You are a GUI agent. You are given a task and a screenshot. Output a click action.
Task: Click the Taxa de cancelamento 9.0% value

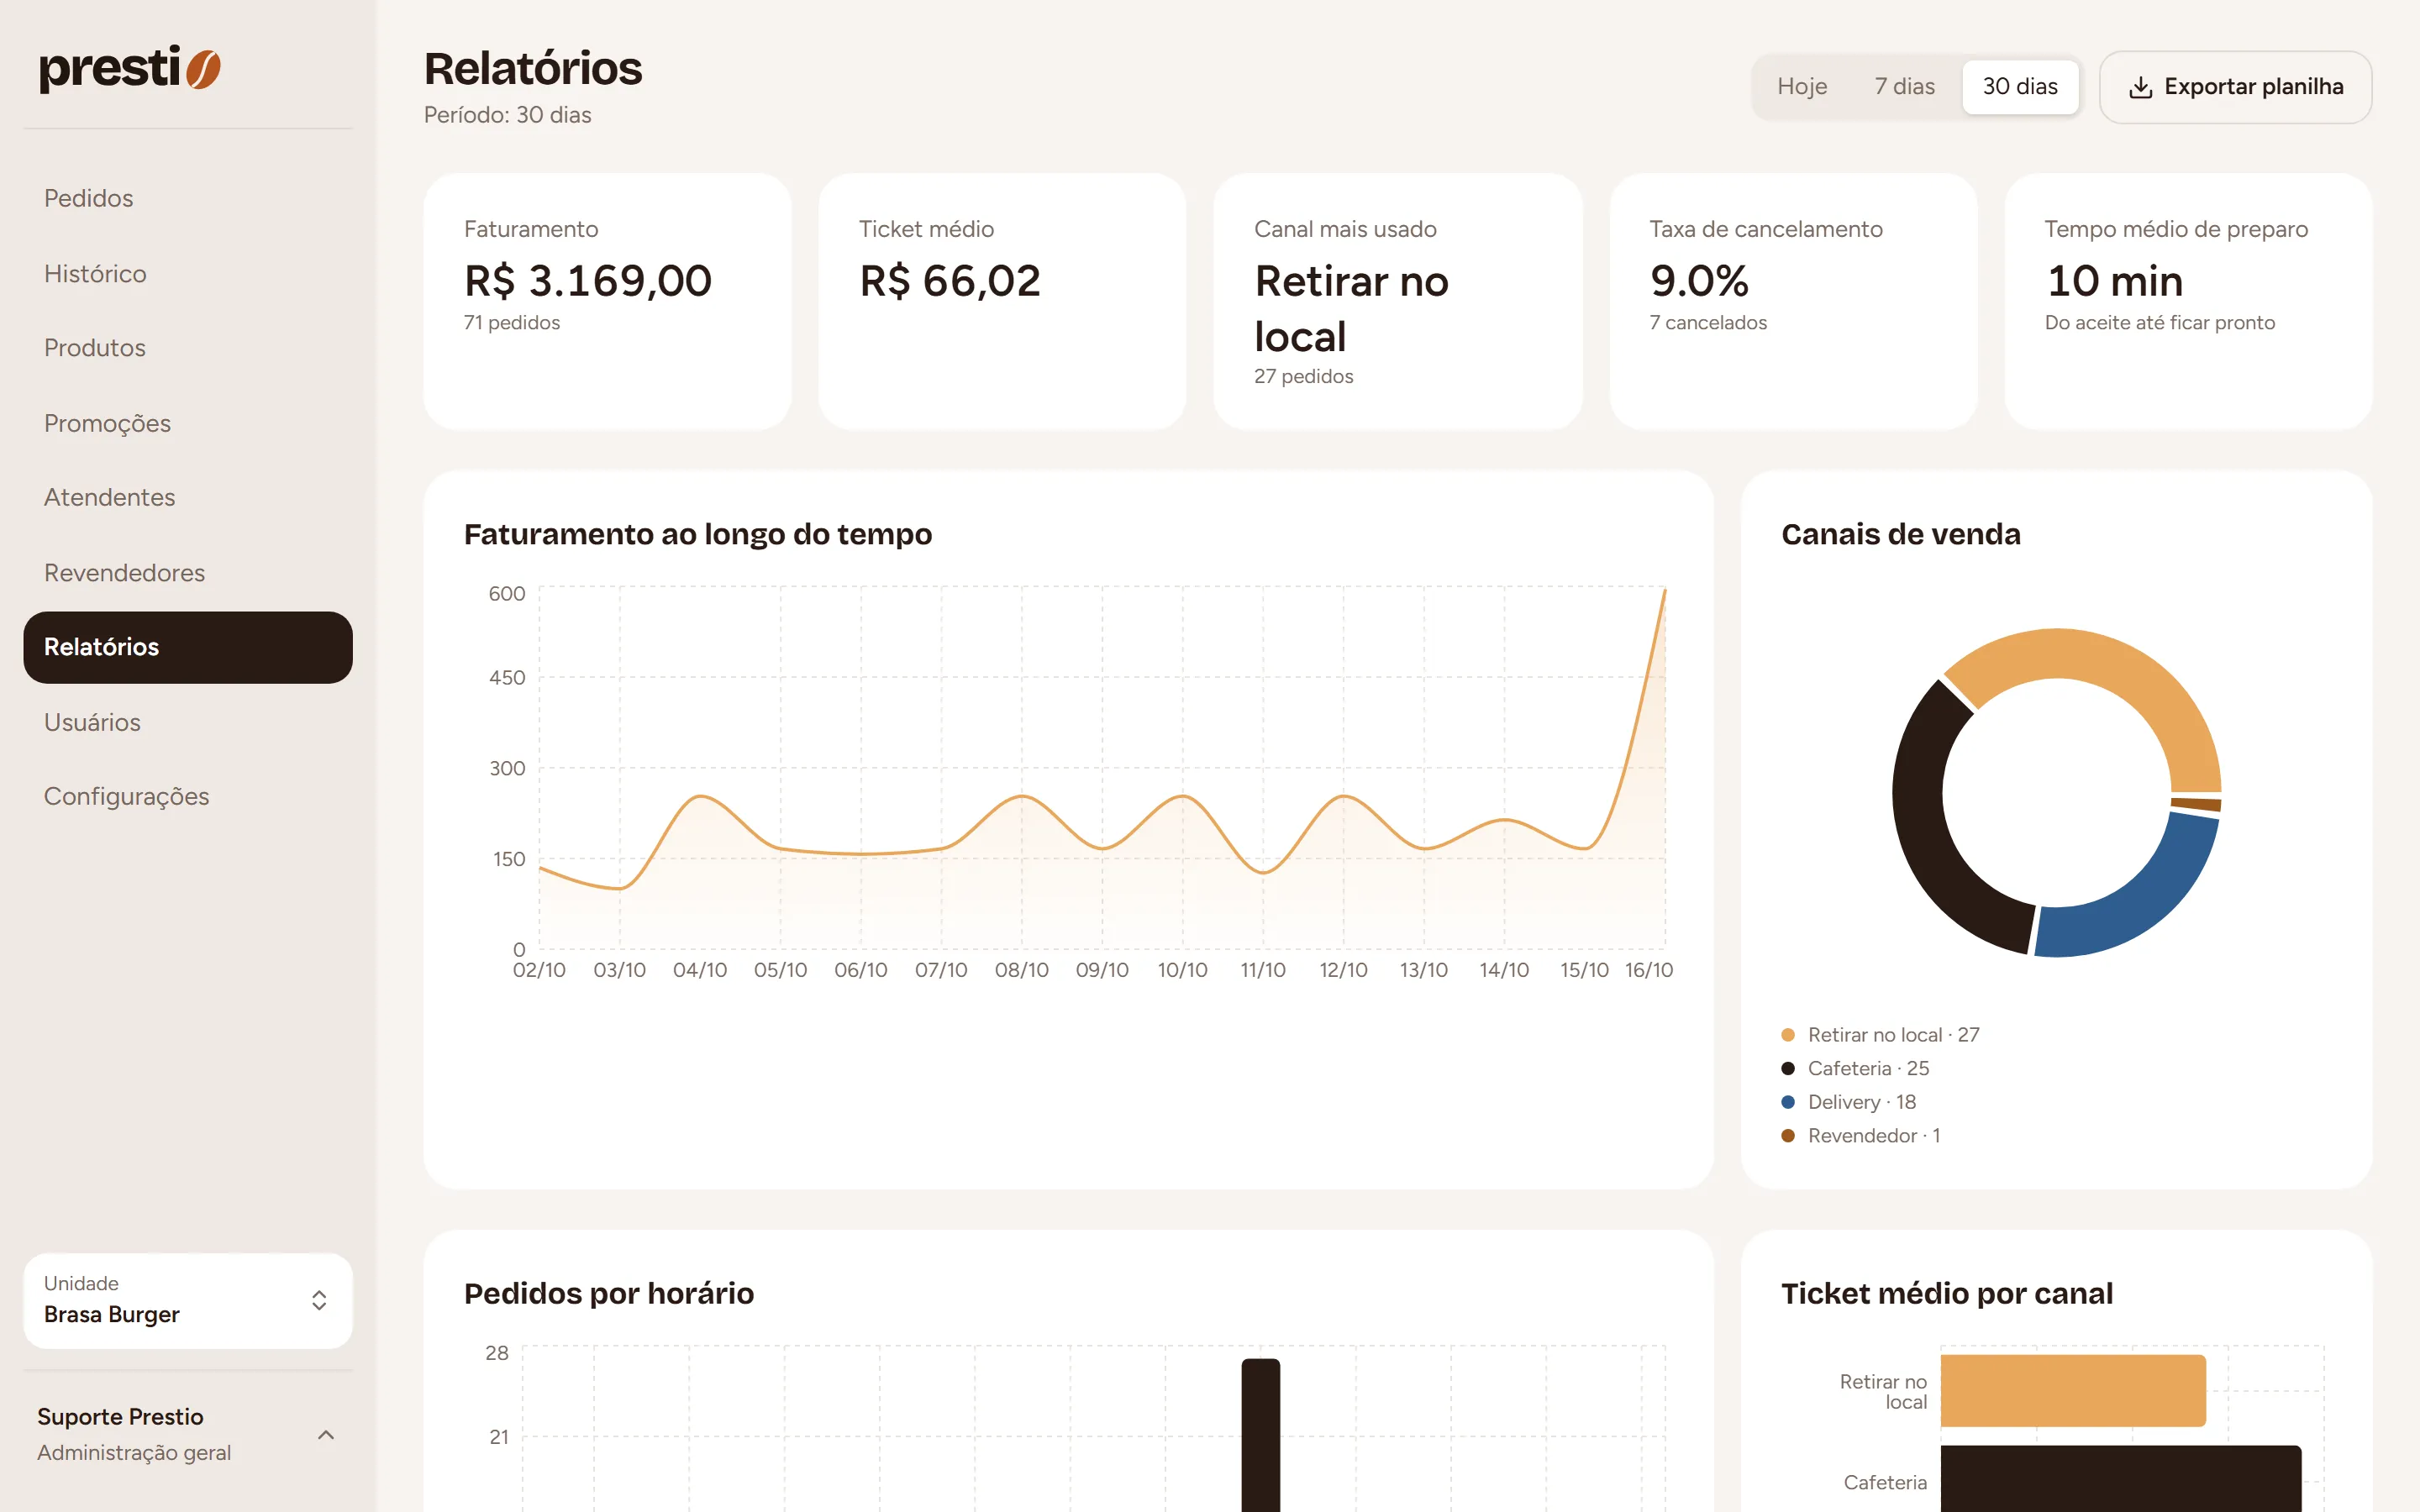coord(1699,281)
